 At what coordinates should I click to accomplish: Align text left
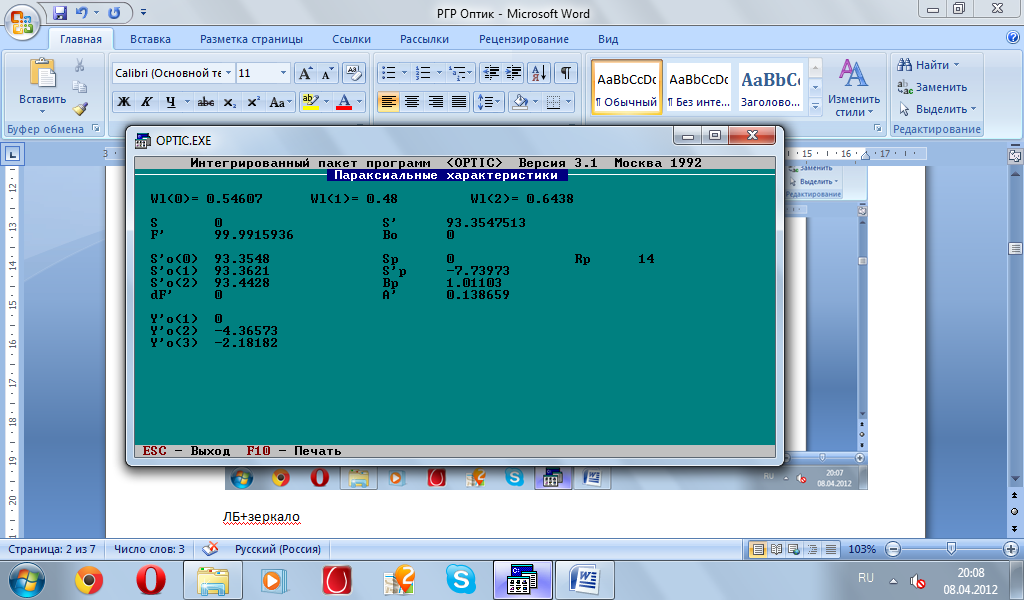[389, 102]
